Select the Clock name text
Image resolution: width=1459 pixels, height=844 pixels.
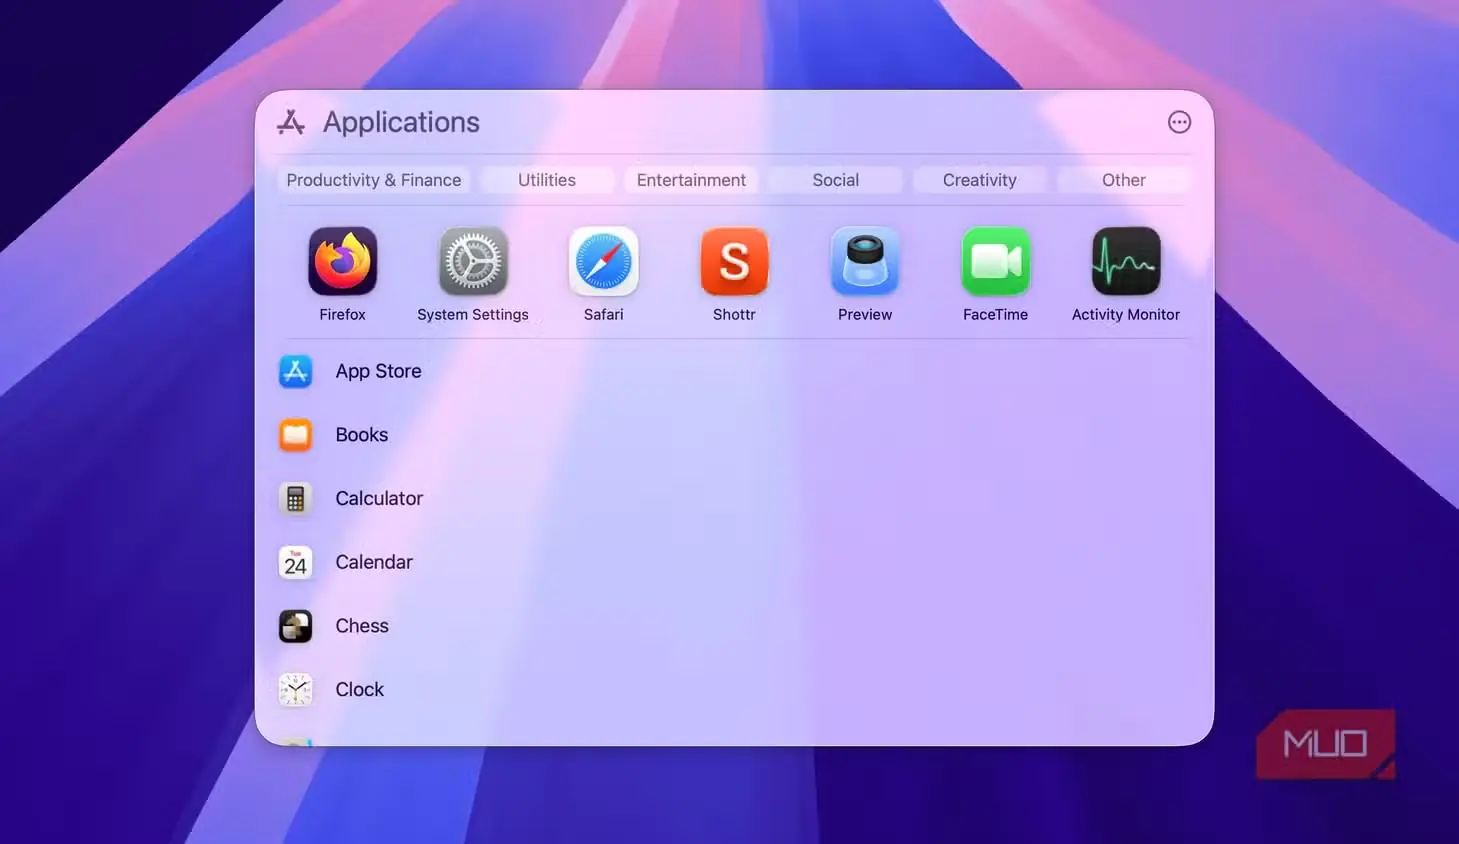tap(360, 689)
